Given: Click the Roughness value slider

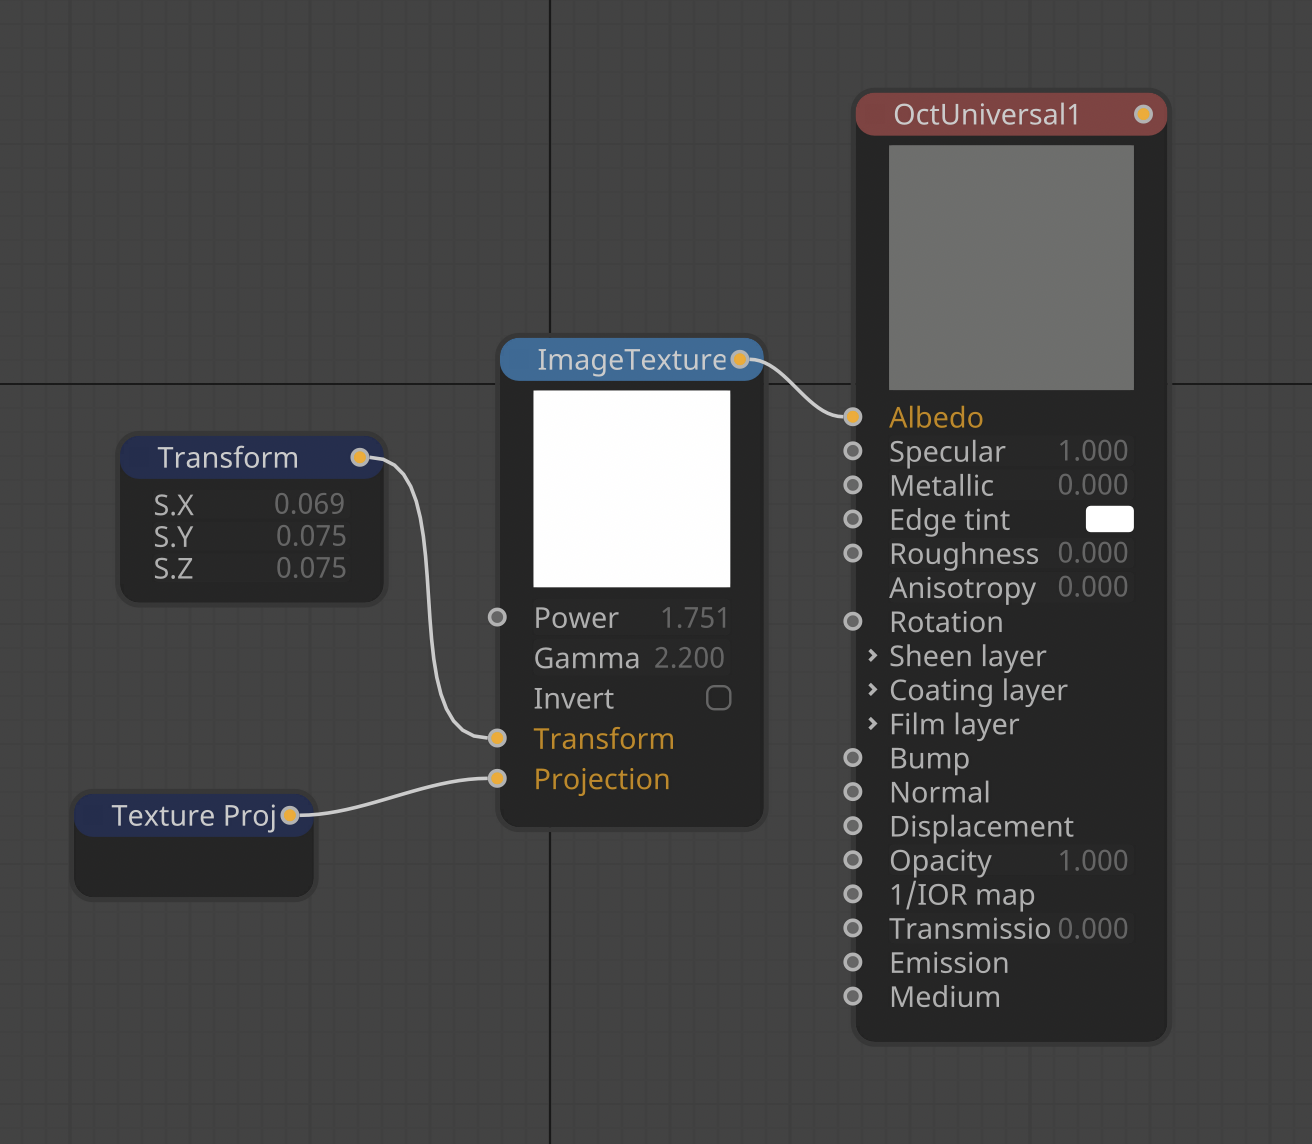Looking at the screenshot, I should tap(1092, 553).
